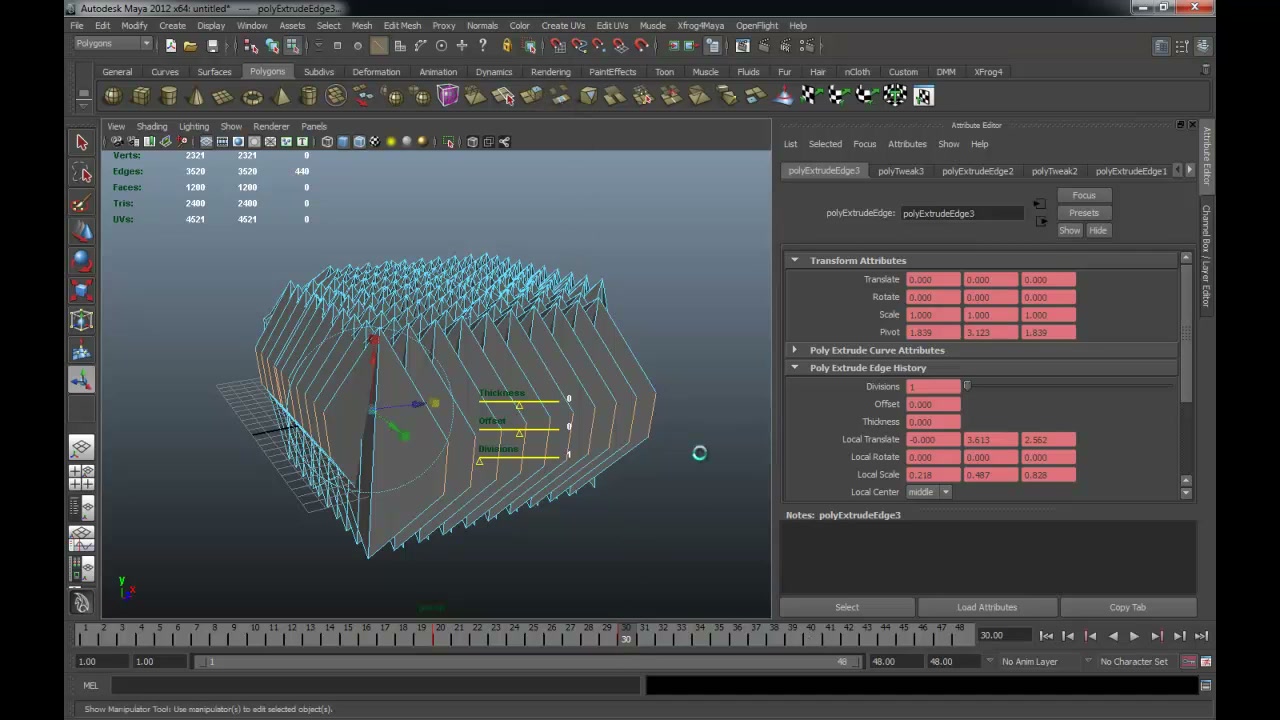Viewport: 1280px width, 720px height.
Task: Activate the Lasso select tool
Action: (x=82, y=174)
